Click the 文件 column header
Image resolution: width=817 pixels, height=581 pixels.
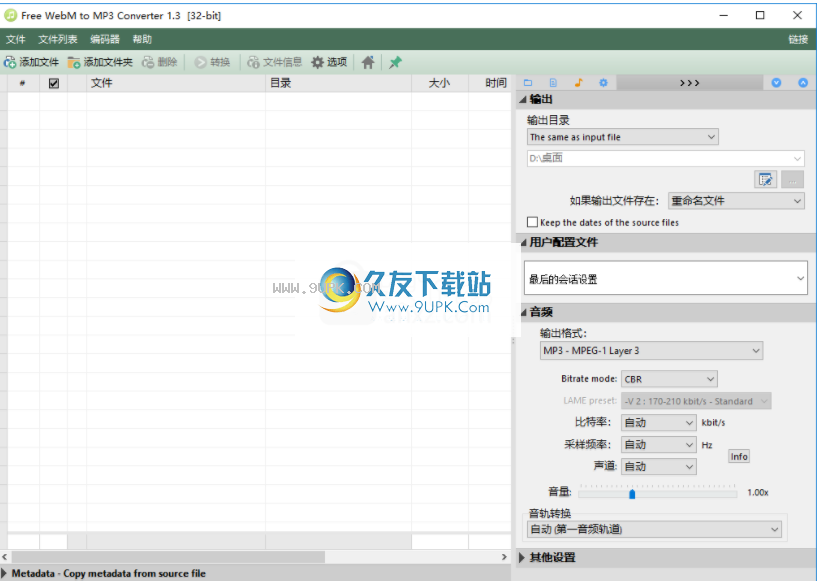pos(176,83)
